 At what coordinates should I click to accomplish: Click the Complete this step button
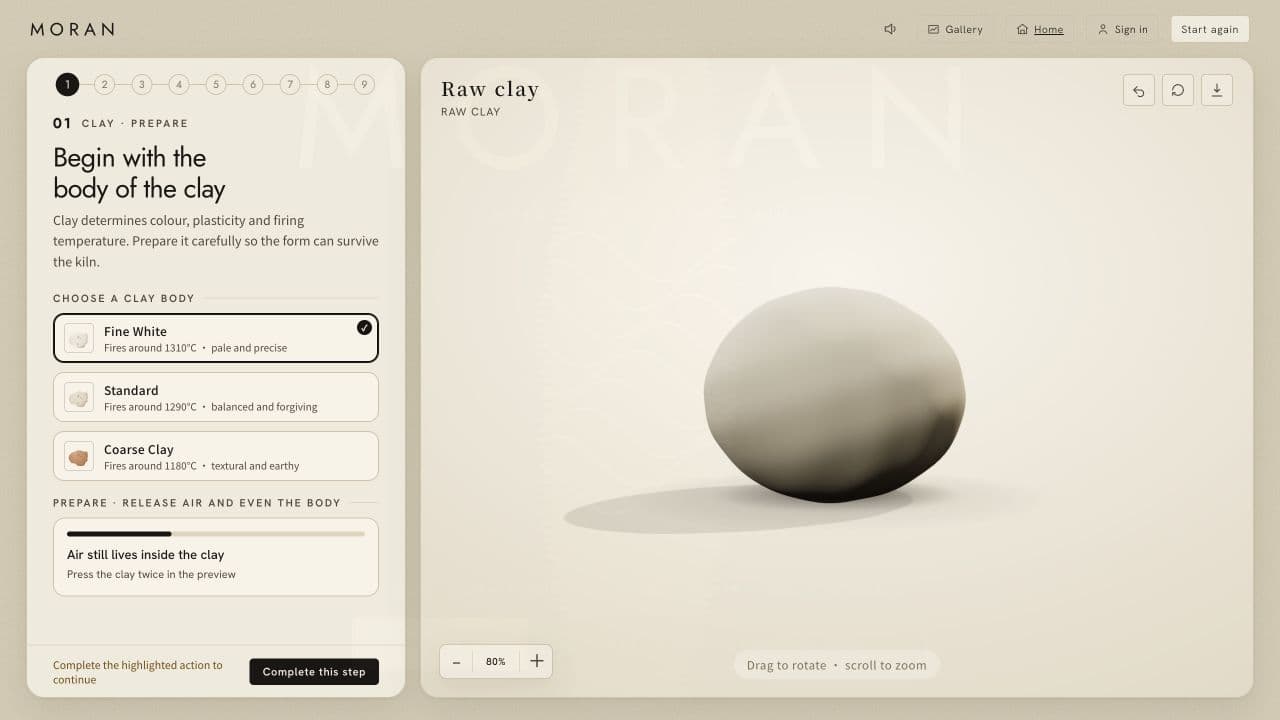coord(314,672)
